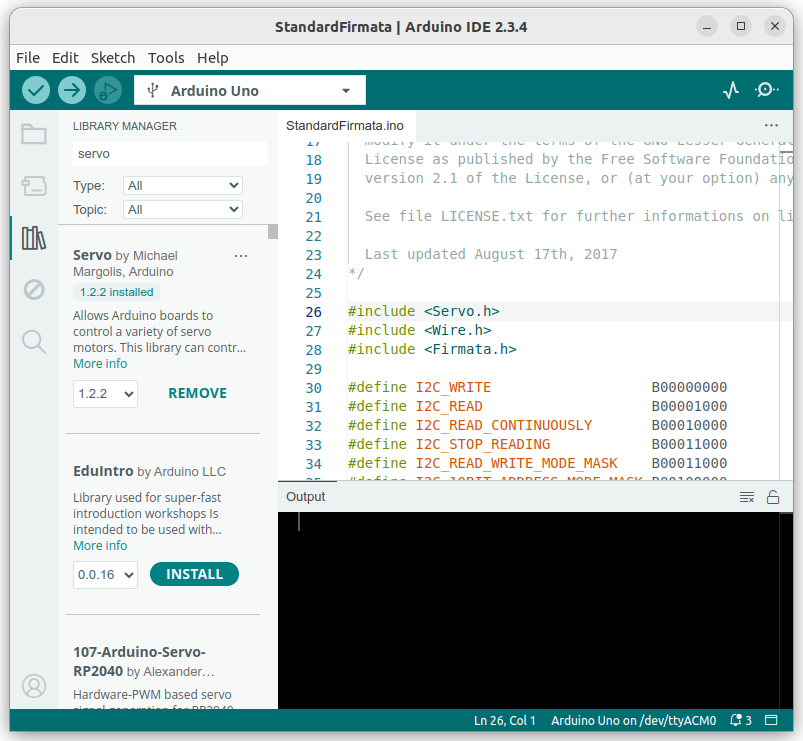Open Boards Manager from the sidebar
Viewport: 803px width, 741px height.
click(34, 186)
